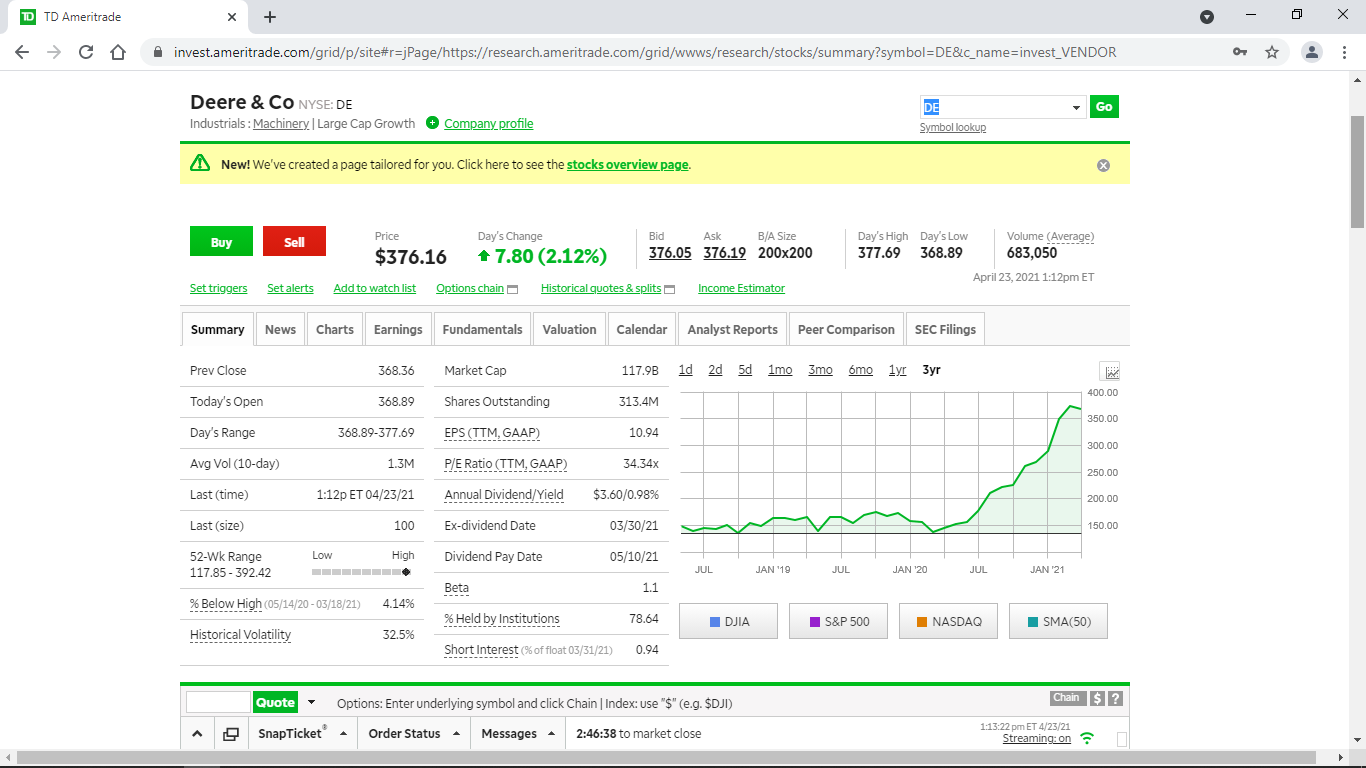Open the Set alerts link
The image size is (1366, 768).
290,288
